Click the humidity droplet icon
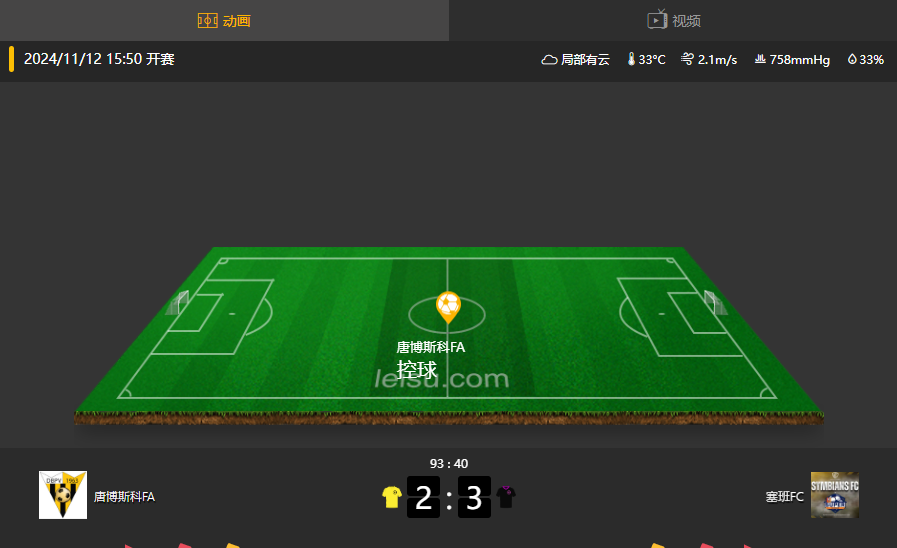 tap(852, 59)
